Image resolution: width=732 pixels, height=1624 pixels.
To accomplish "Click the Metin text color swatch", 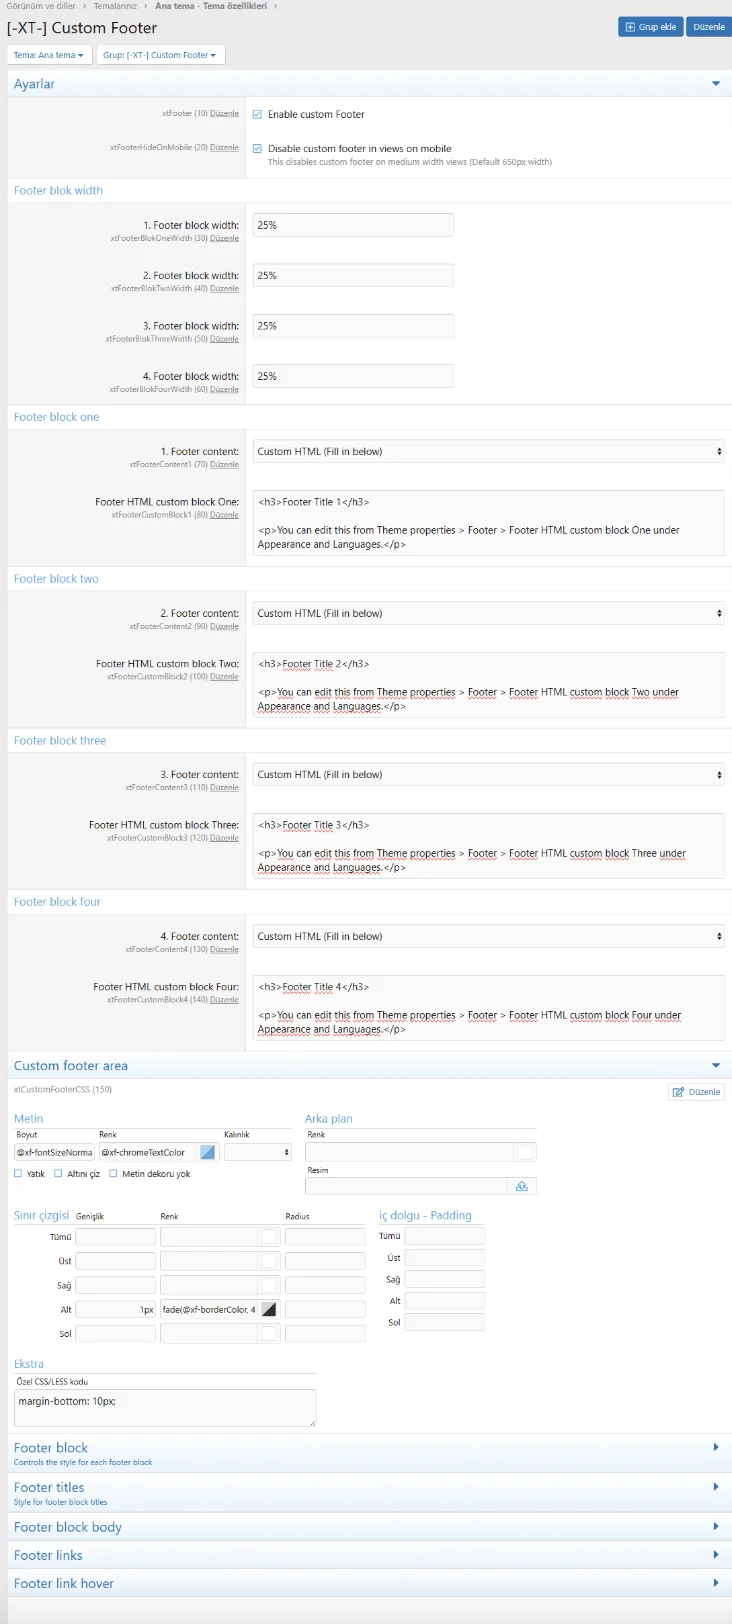I will click(208, 1152).
